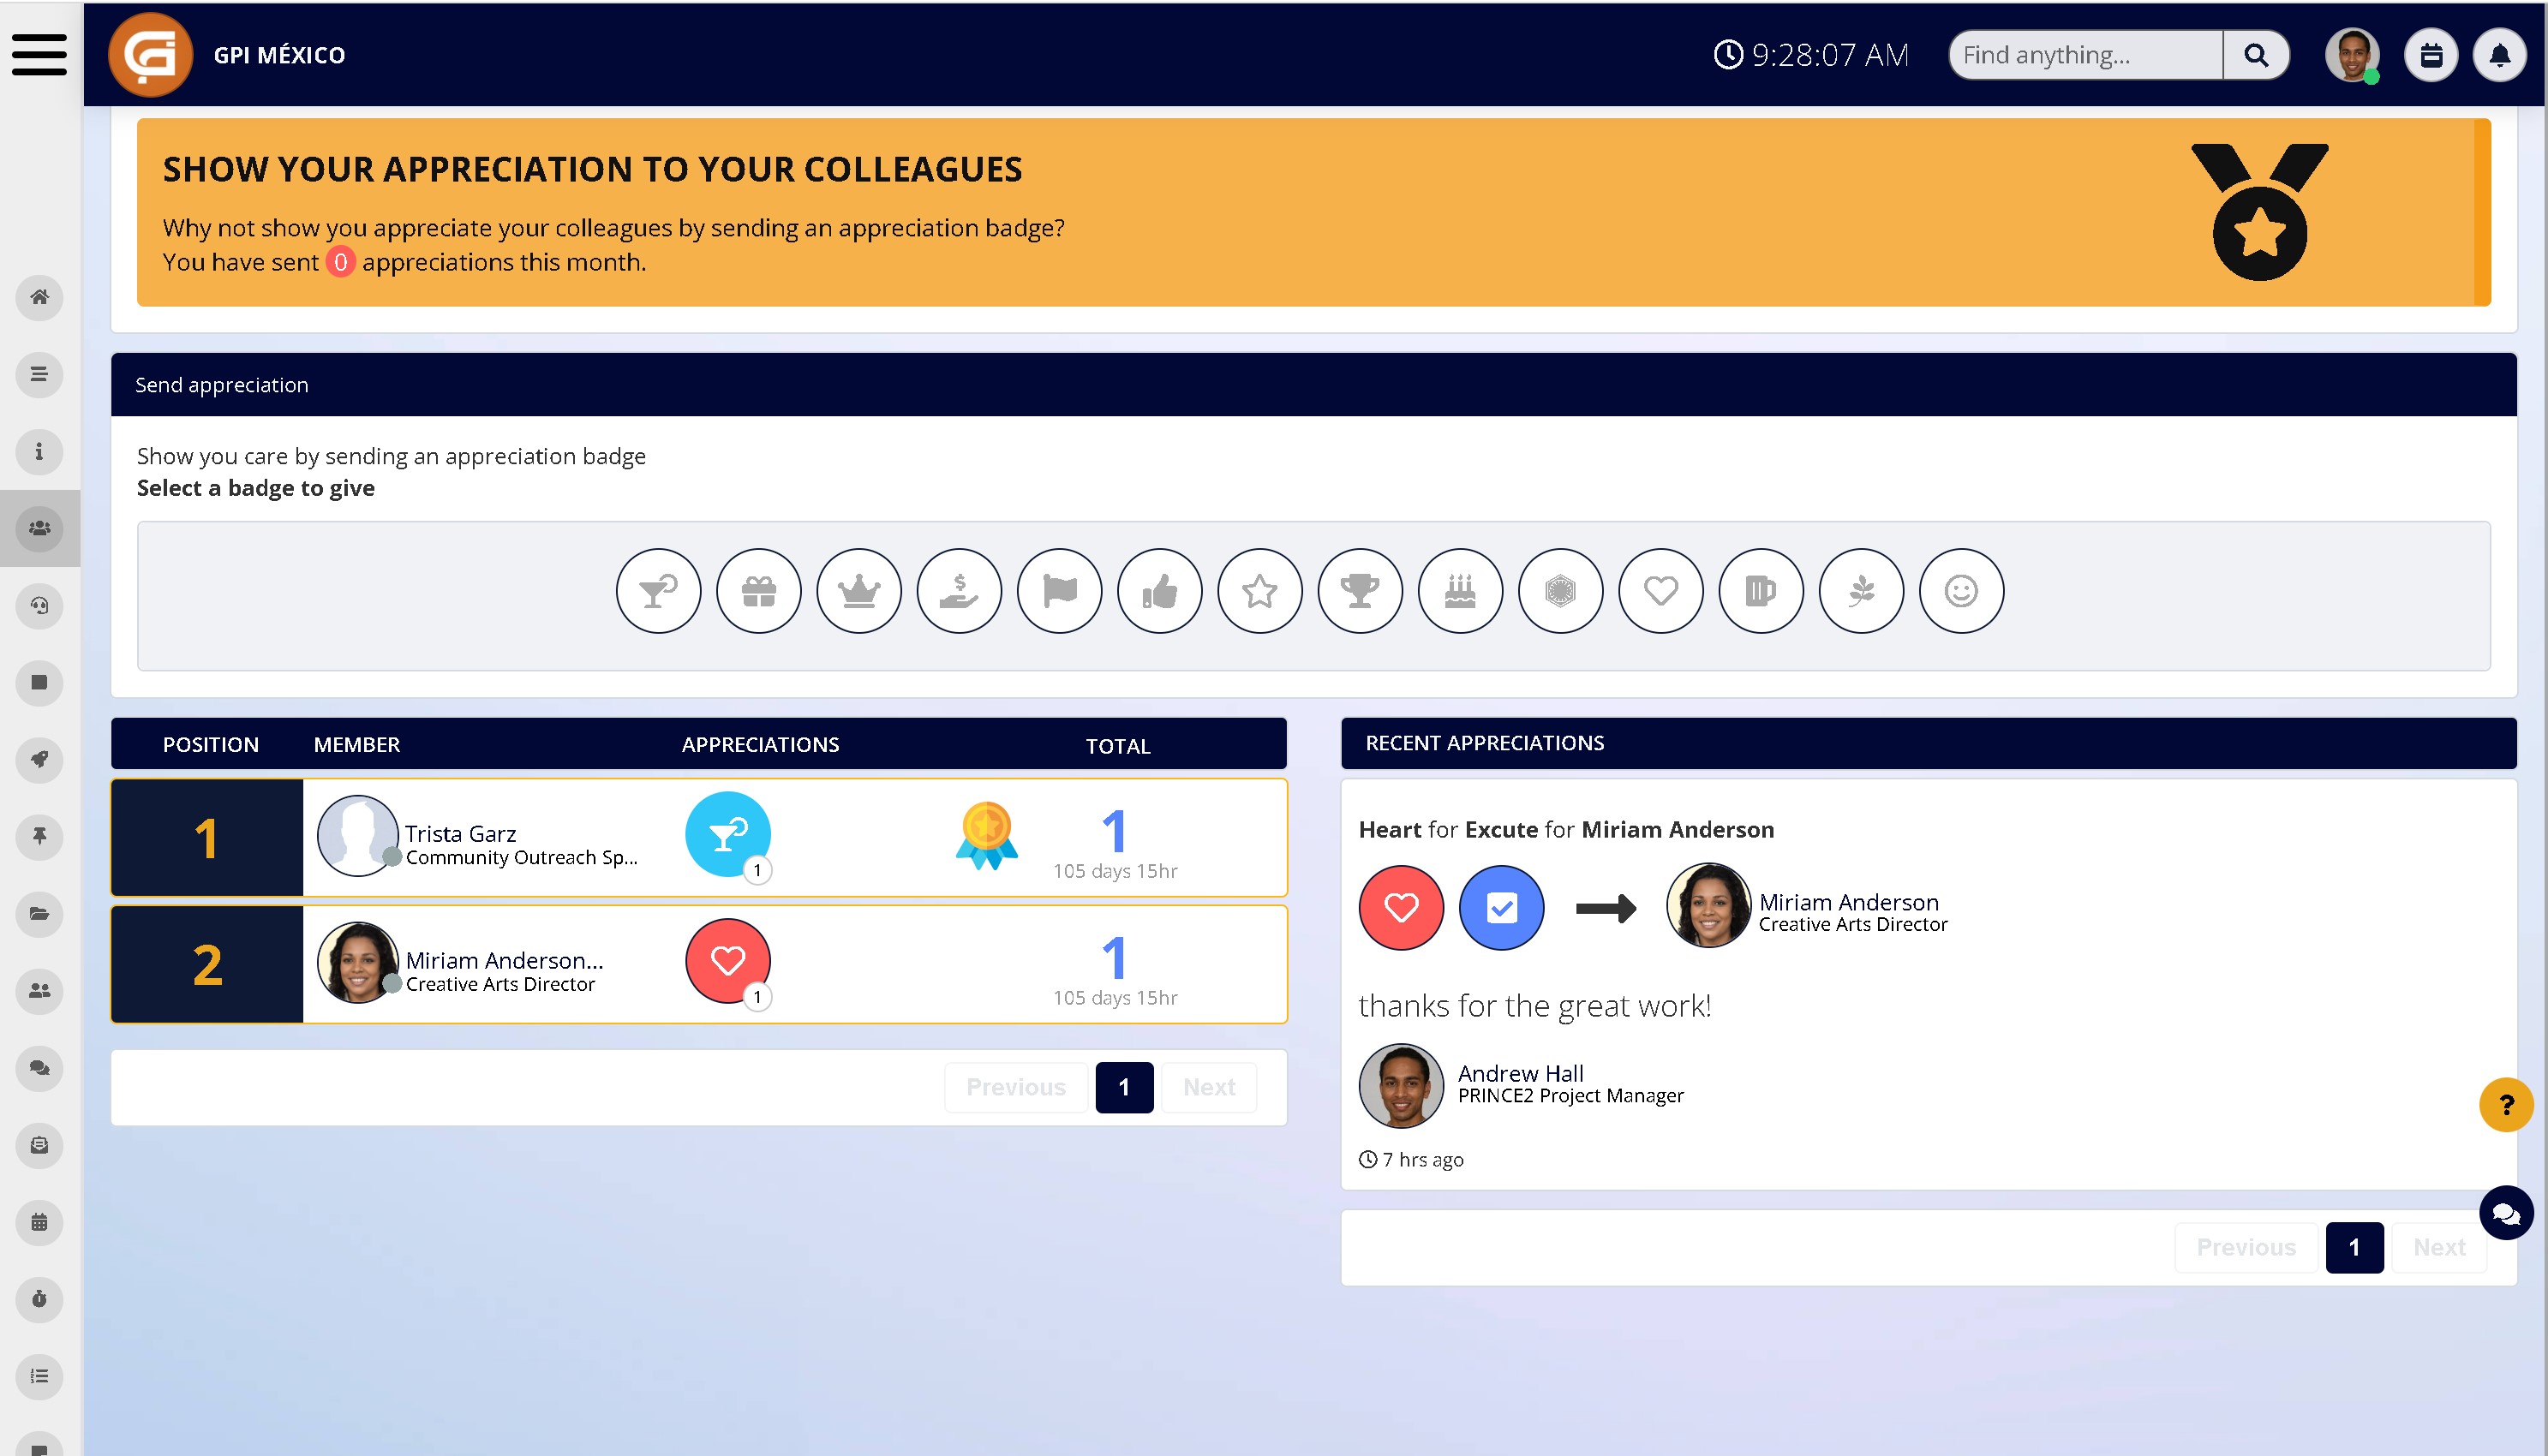Click the search magnifier button
Screen dimensions: 2548x1456
[x=2256, y=55]
